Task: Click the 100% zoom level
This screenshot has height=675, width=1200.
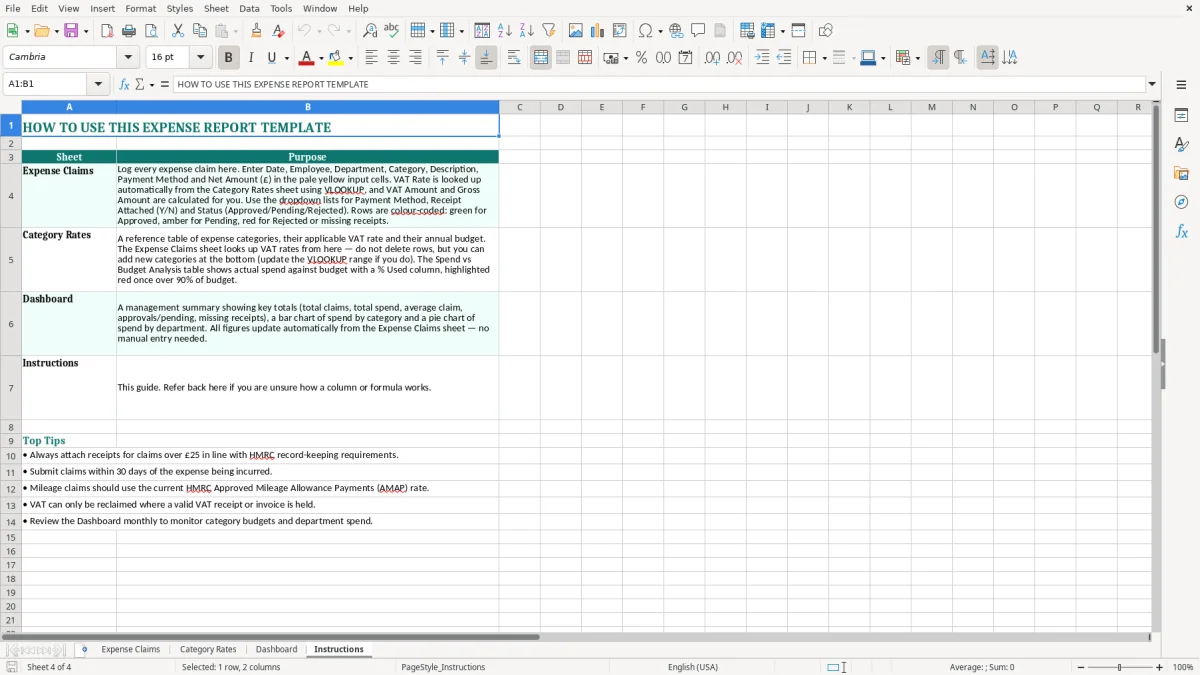Action: pyautogui.click(x=1183, y=667)
